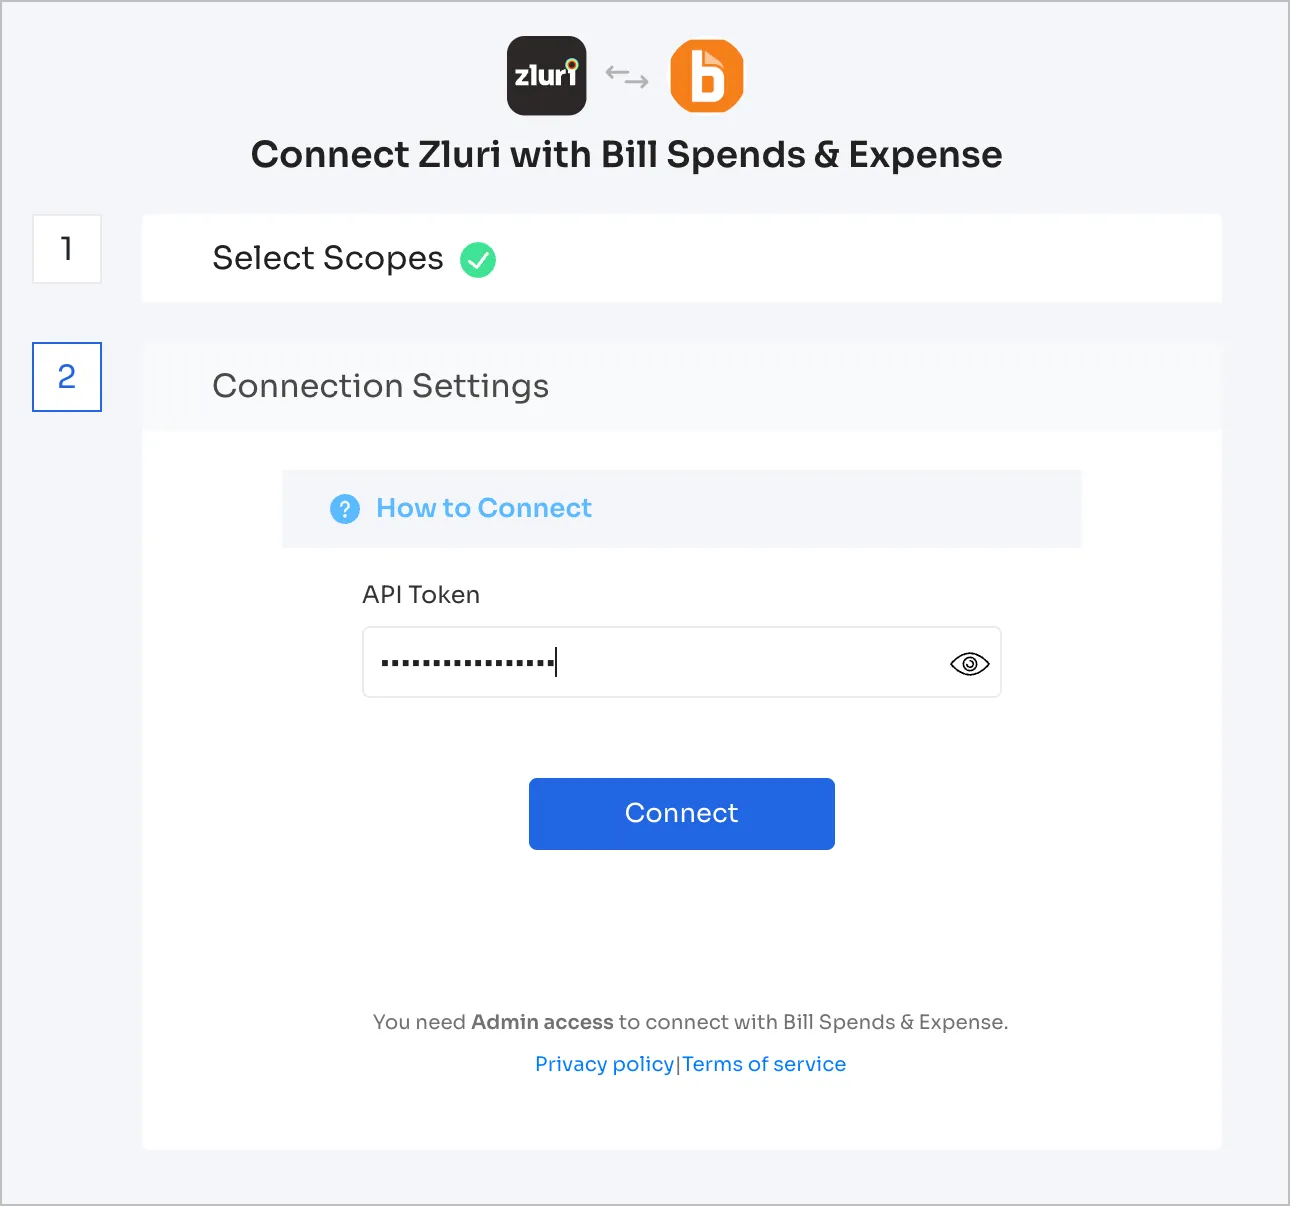Click the blue Connect button
The height and width of the screenshot is (1206, 1290).
682,814
